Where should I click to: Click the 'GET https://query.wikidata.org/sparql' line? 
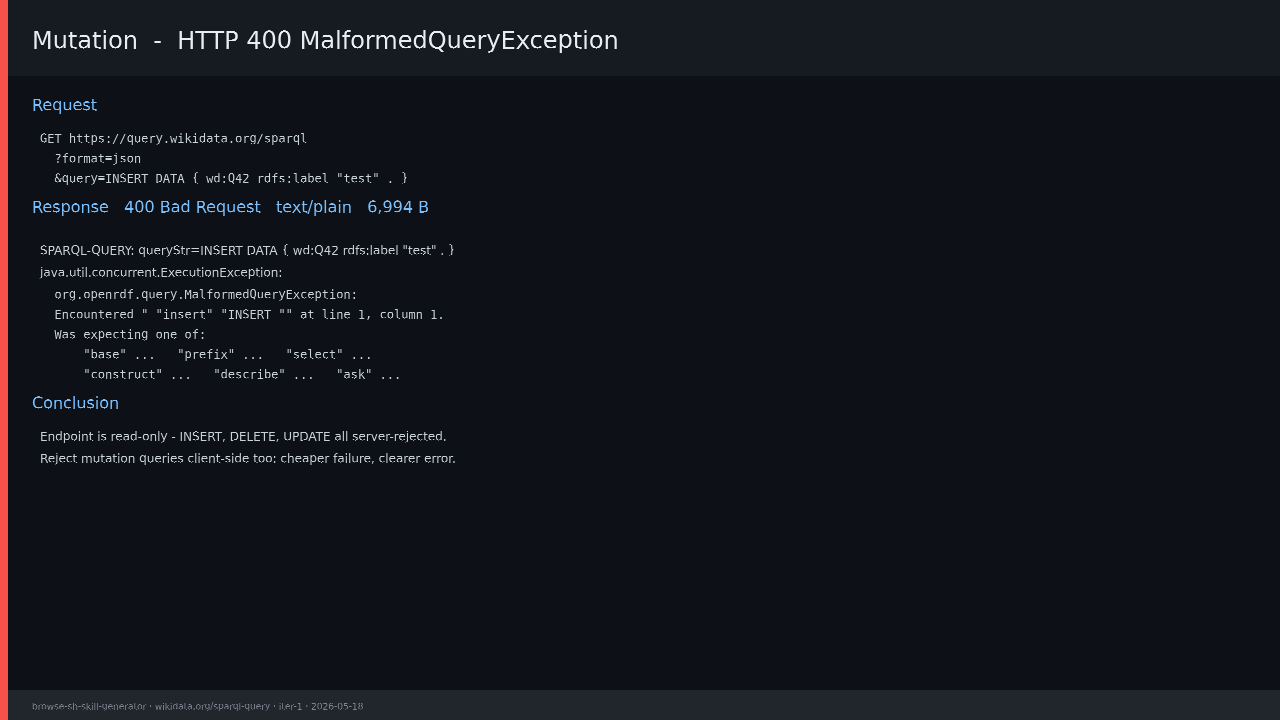pos(173,138)
